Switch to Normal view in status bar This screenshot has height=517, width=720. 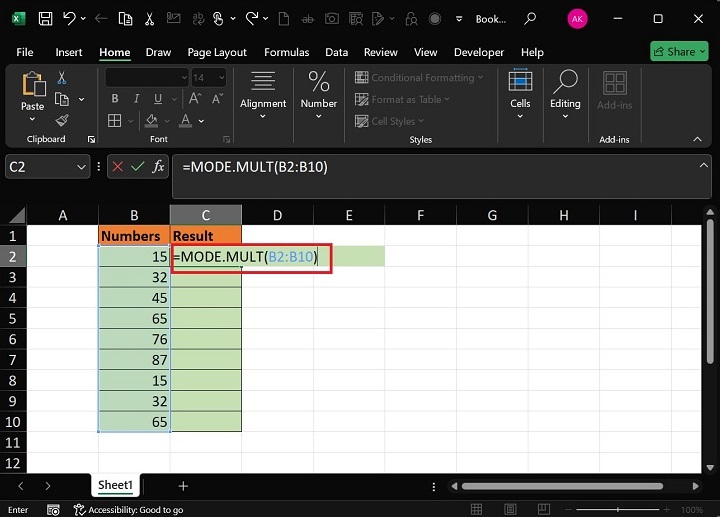coord(476,509)
